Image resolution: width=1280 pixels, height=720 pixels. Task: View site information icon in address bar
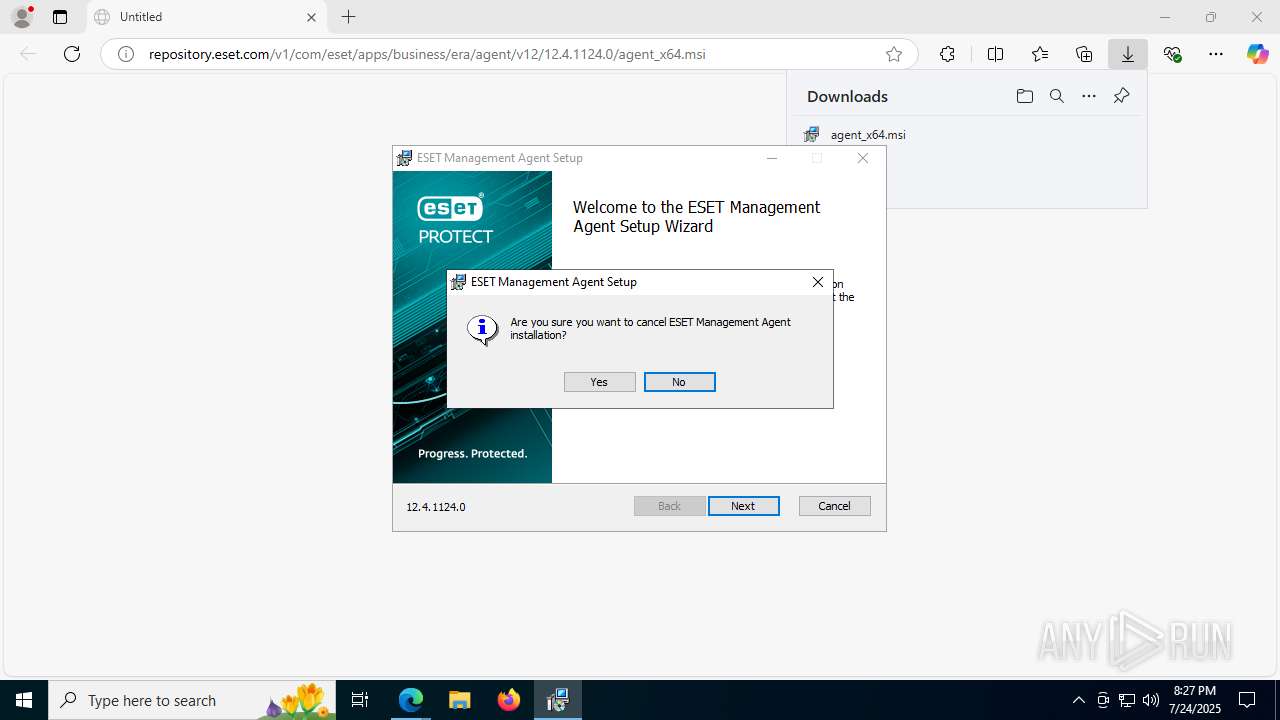coord(126,54)
